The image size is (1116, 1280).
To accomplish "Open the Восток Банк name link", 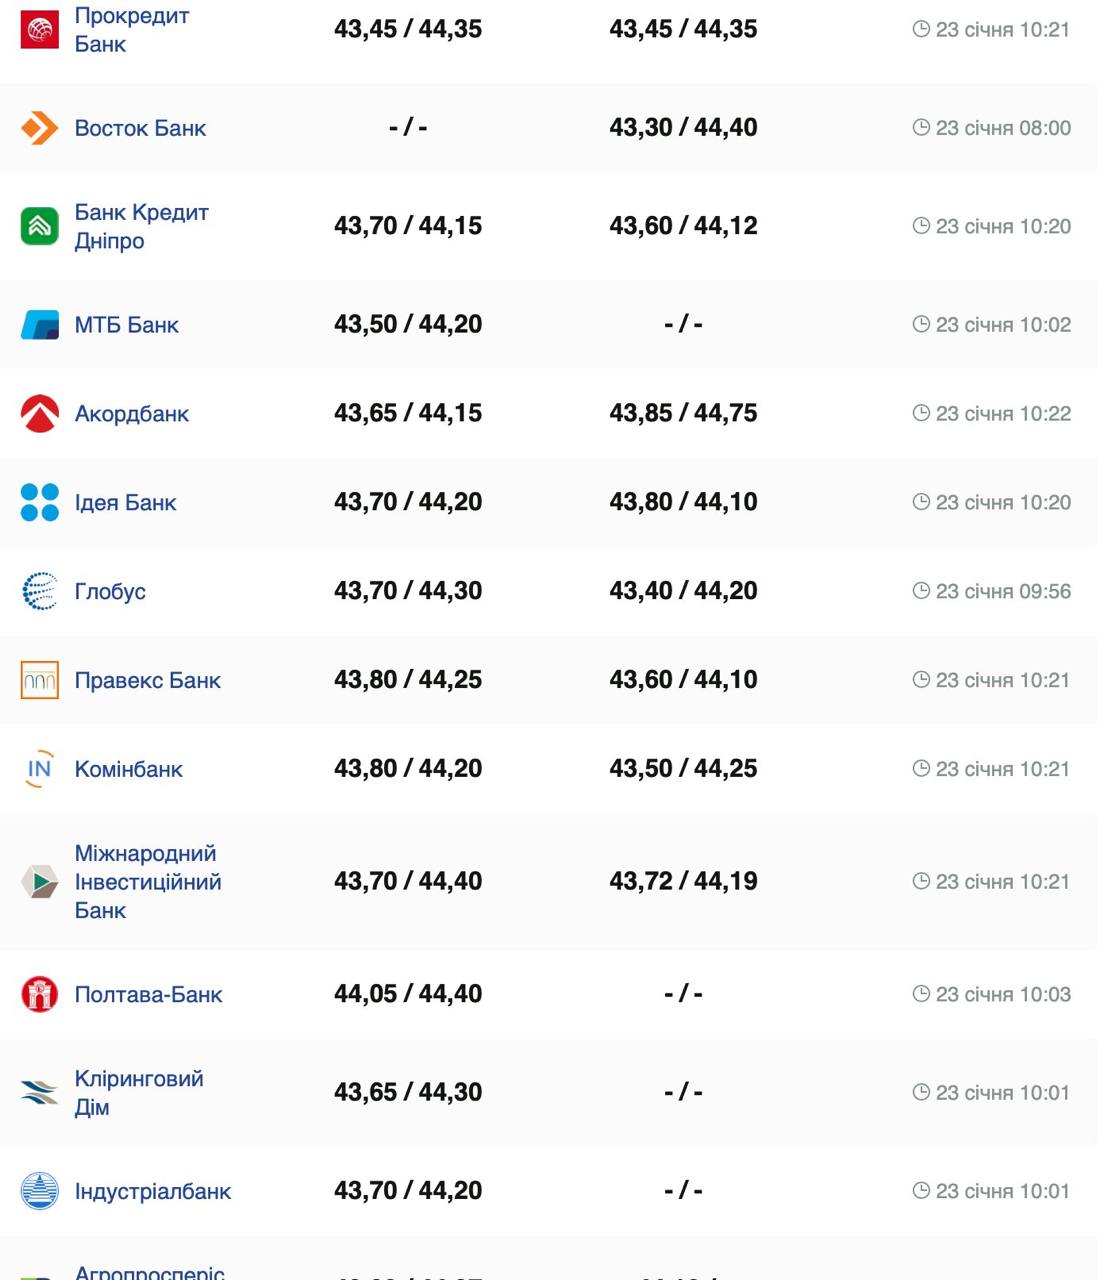I will click(140, 128).
